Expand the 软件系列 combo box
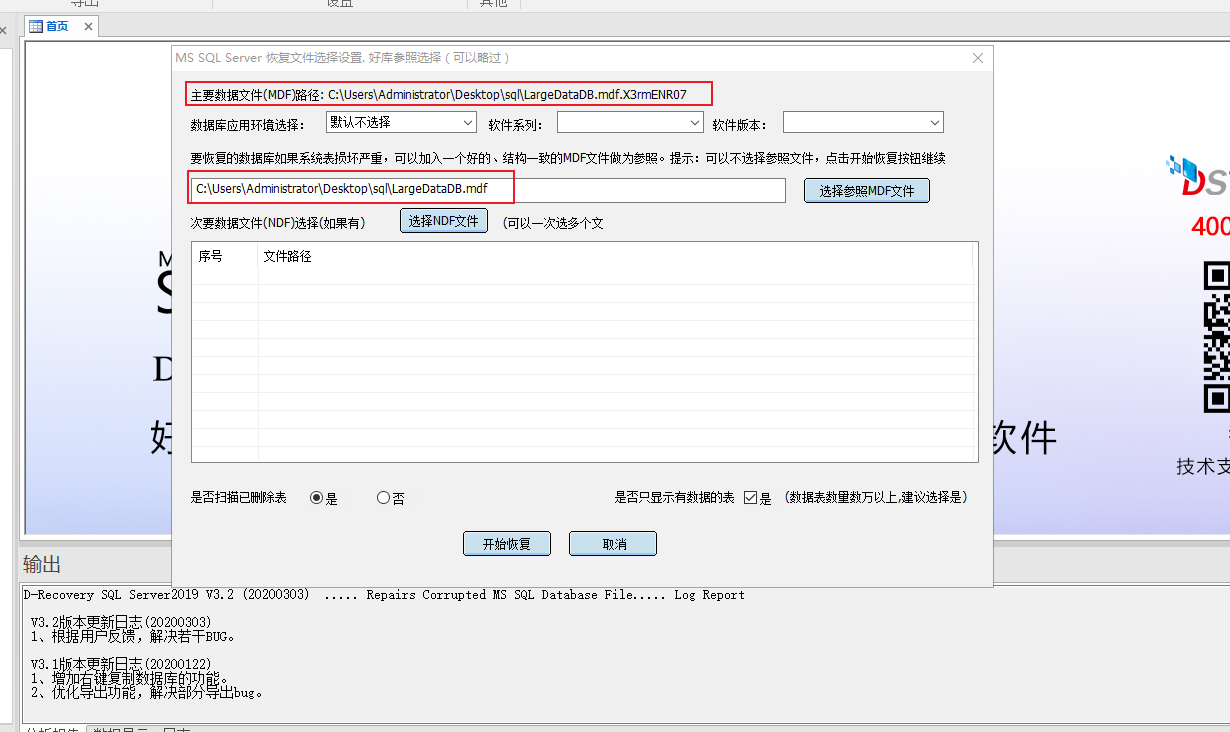Image resolution: width=1230 pixels, height=732 pixels. coord(631,122)
